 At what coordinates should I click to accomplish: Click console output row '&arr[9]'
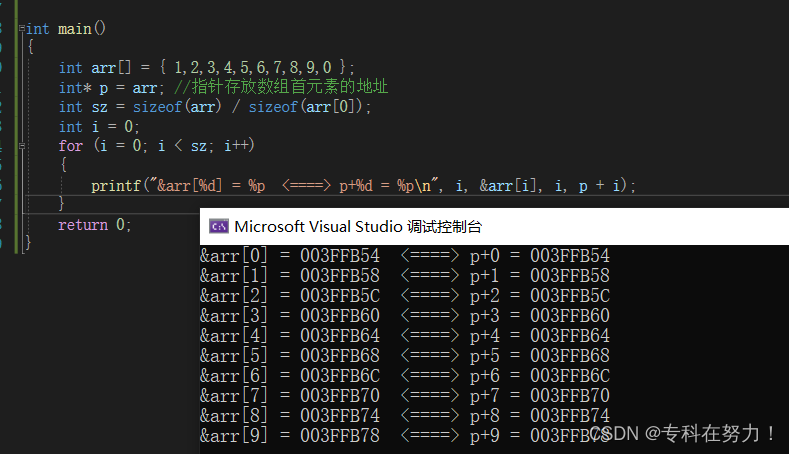405,435
